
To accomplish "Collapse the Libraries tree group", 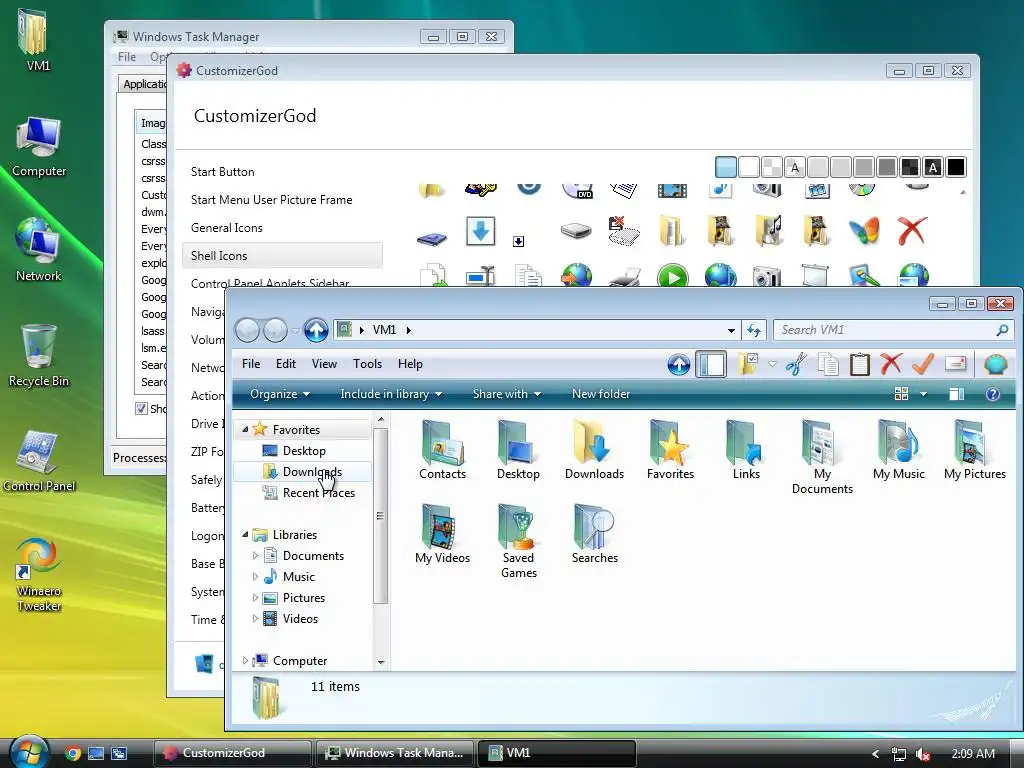I will [246, 535].
